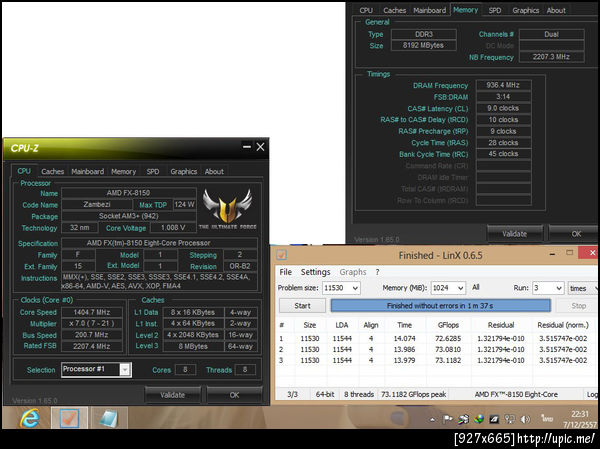600x449 pixels.
Task: Open Graphics tab in front CPU-Z window
Action: point(184,171)
